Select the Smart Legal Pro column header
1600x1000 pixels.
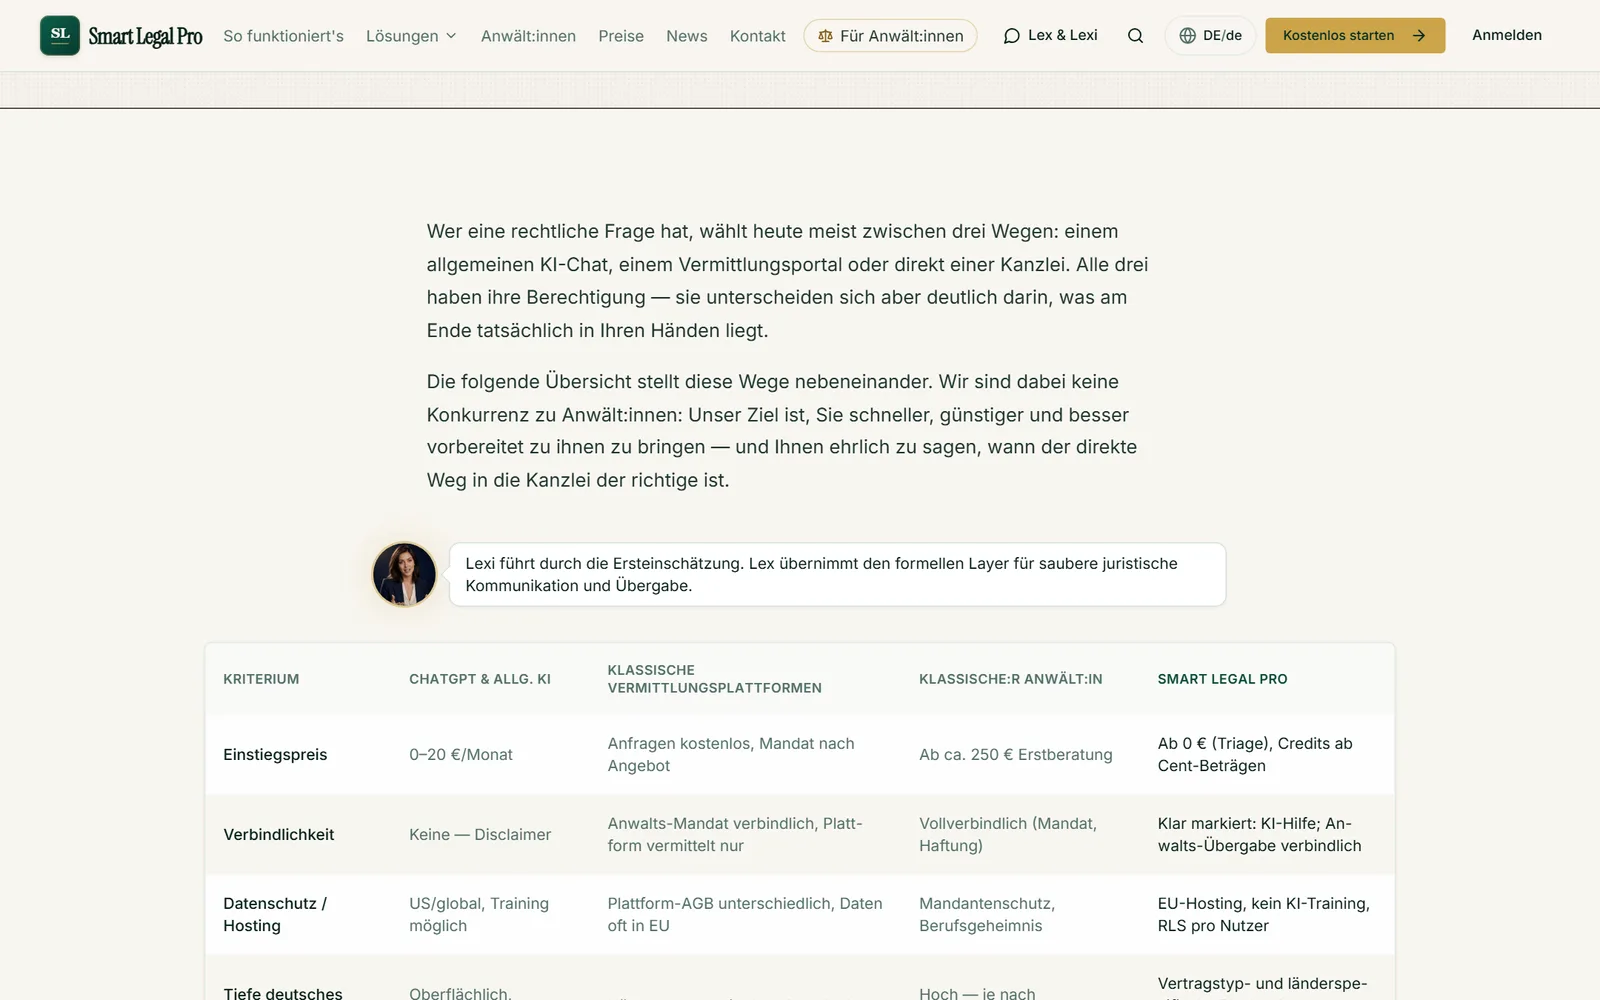[x=1222, y=679]
